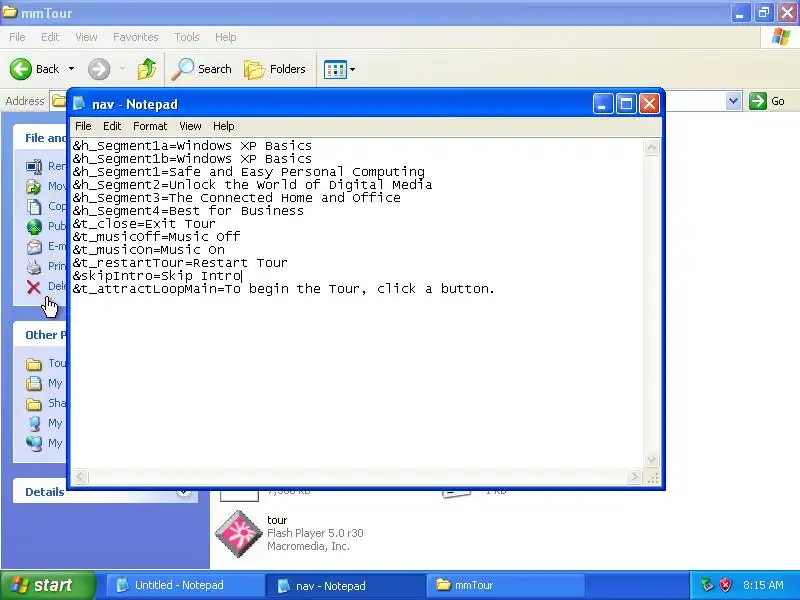This screenshot has height=600, width=800.
Task: Open the Views dropdown button
Action: 339,69
